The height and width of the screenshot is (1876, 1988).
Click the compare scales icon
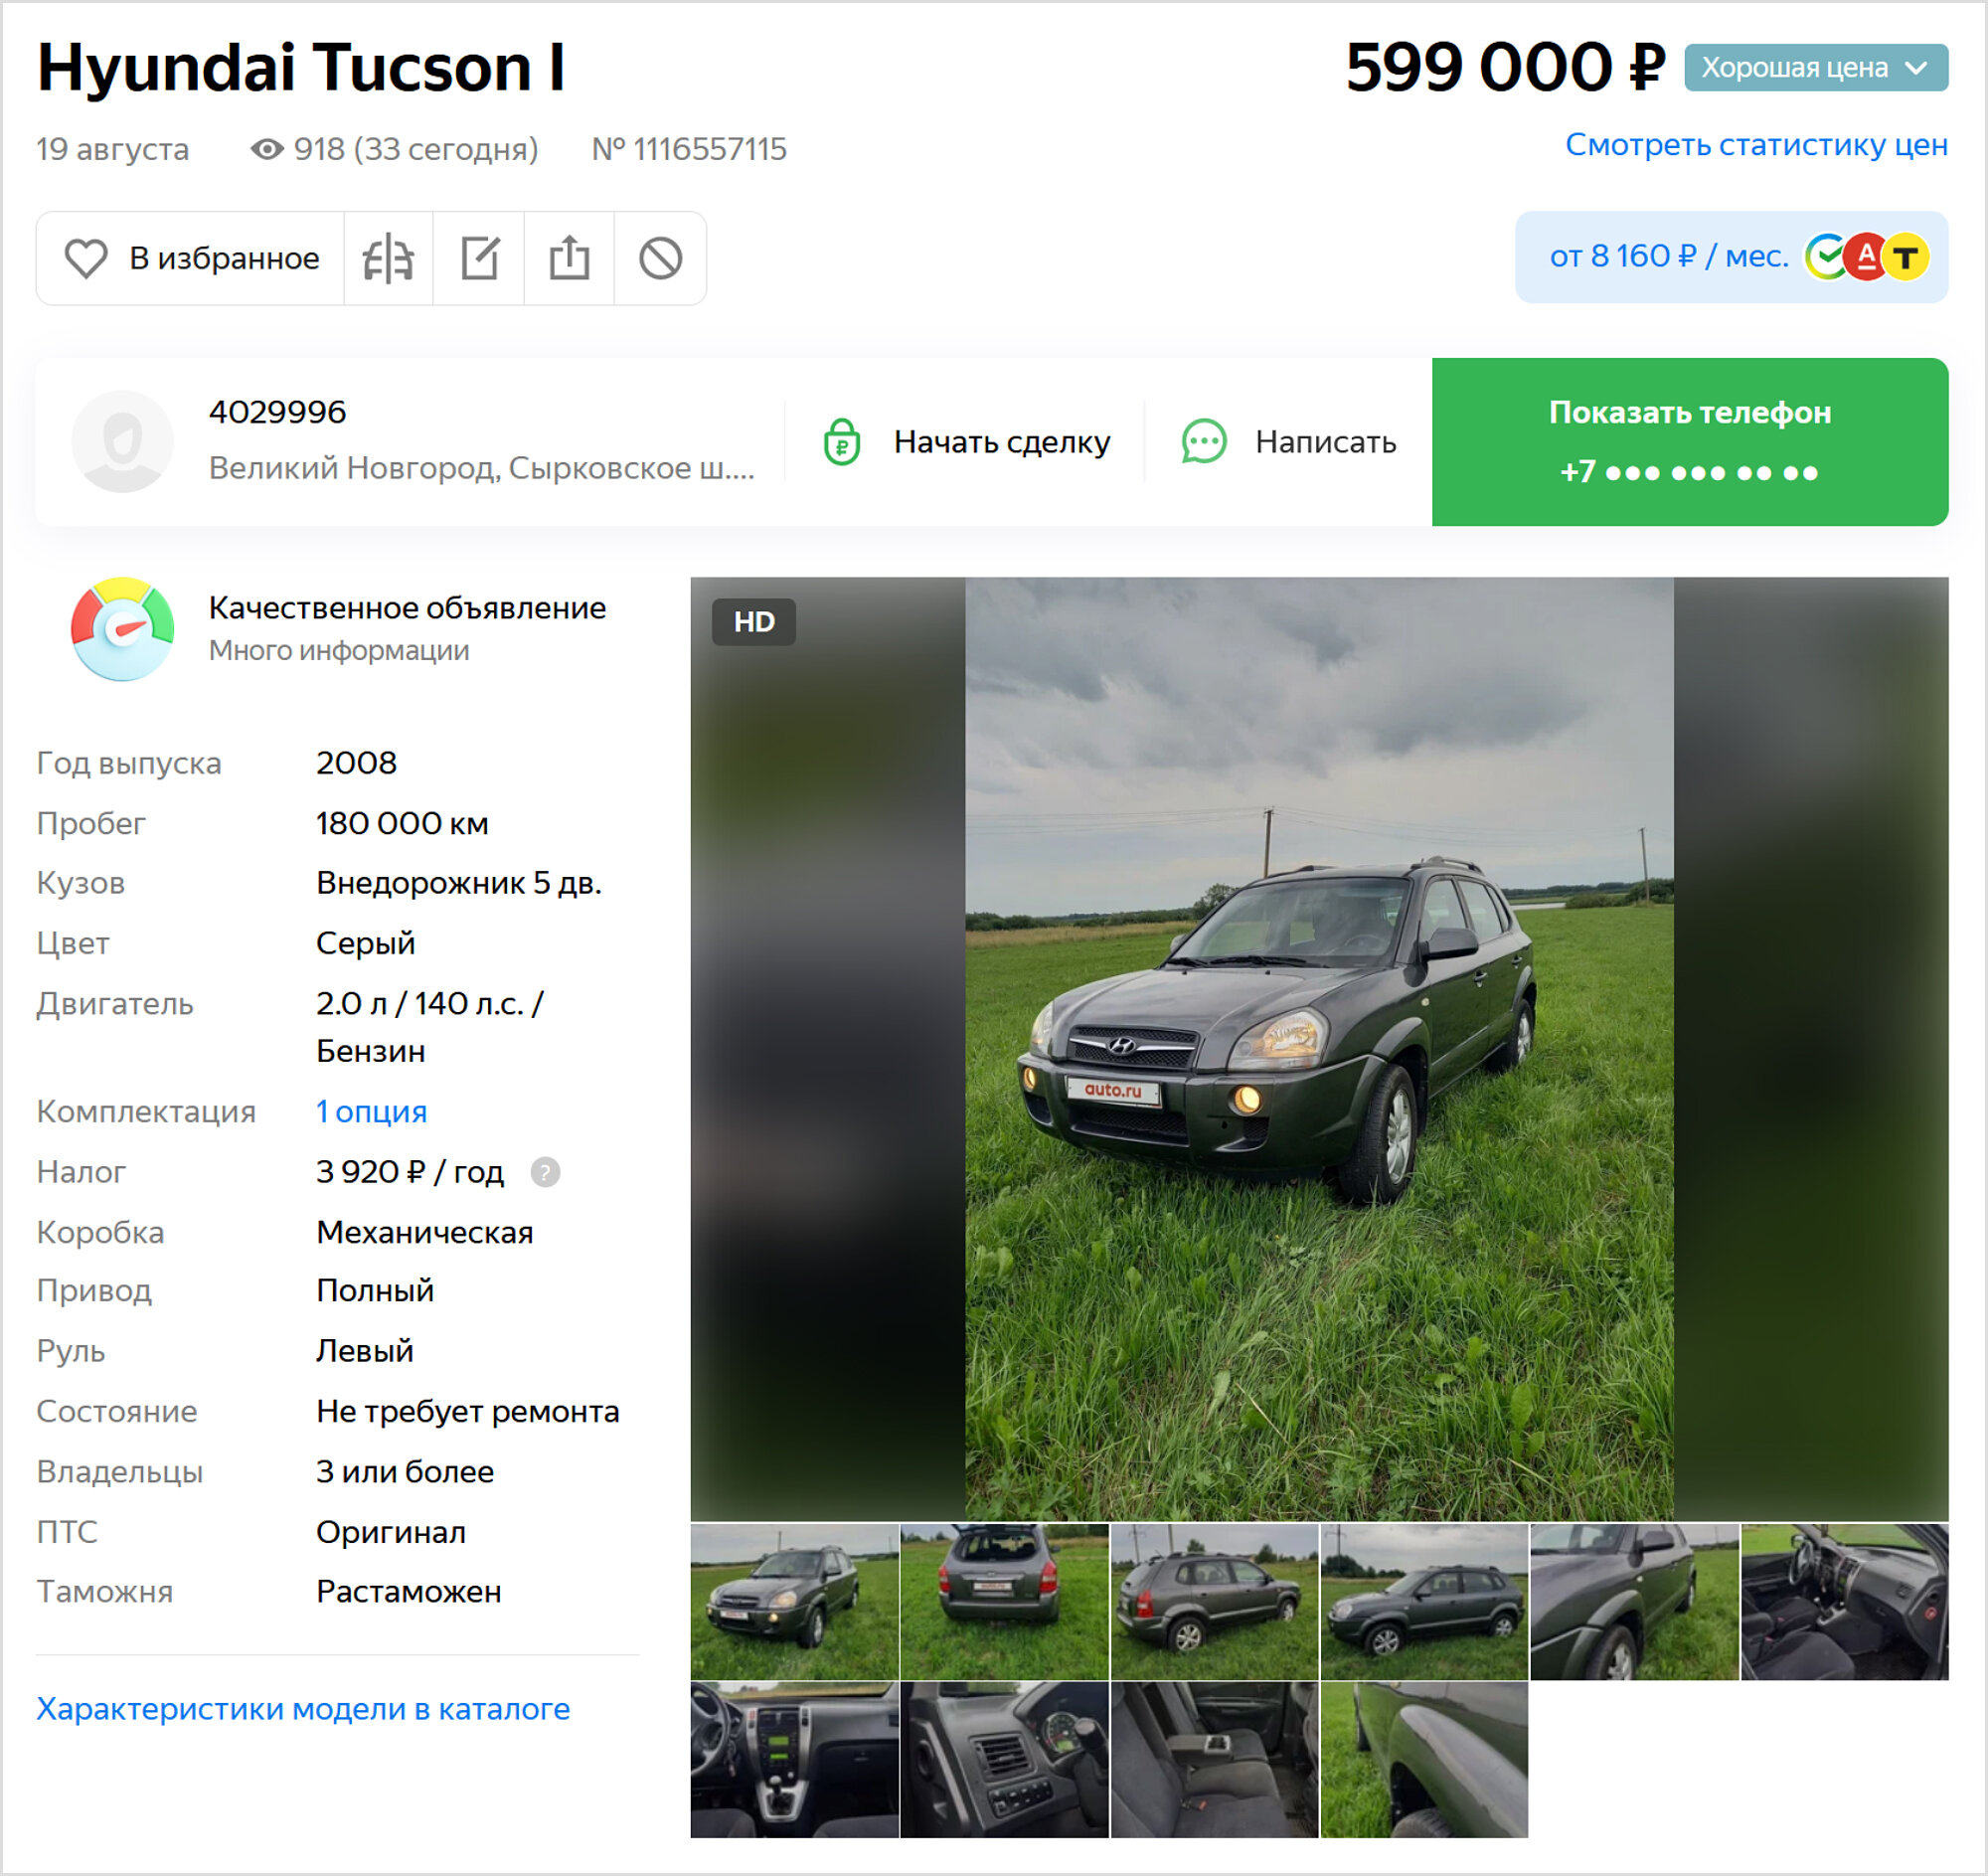[x=388, y=258]
